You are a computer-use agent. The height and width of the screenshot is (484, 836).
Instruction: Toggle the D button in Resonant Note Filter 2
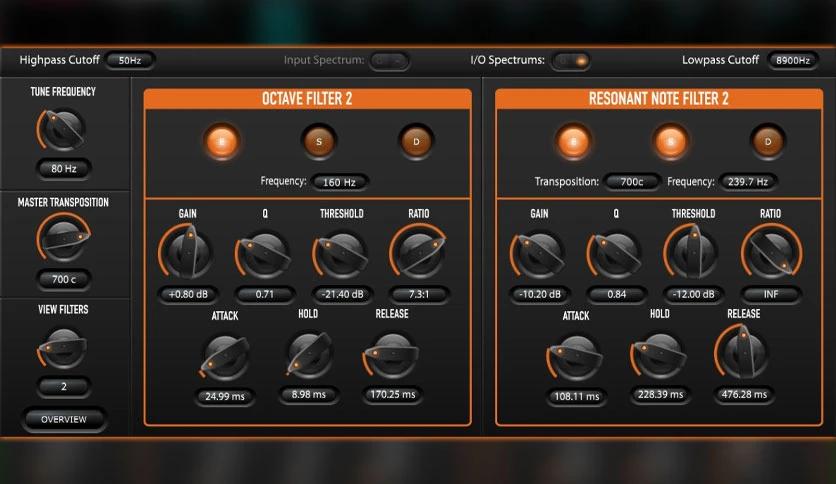(x=768, y=142)
